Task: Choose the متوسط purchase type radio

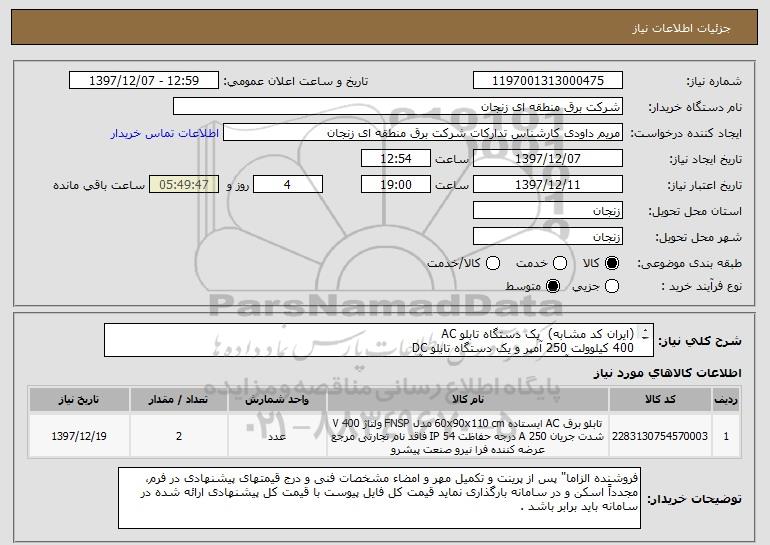Action: [x=553, y=286]
